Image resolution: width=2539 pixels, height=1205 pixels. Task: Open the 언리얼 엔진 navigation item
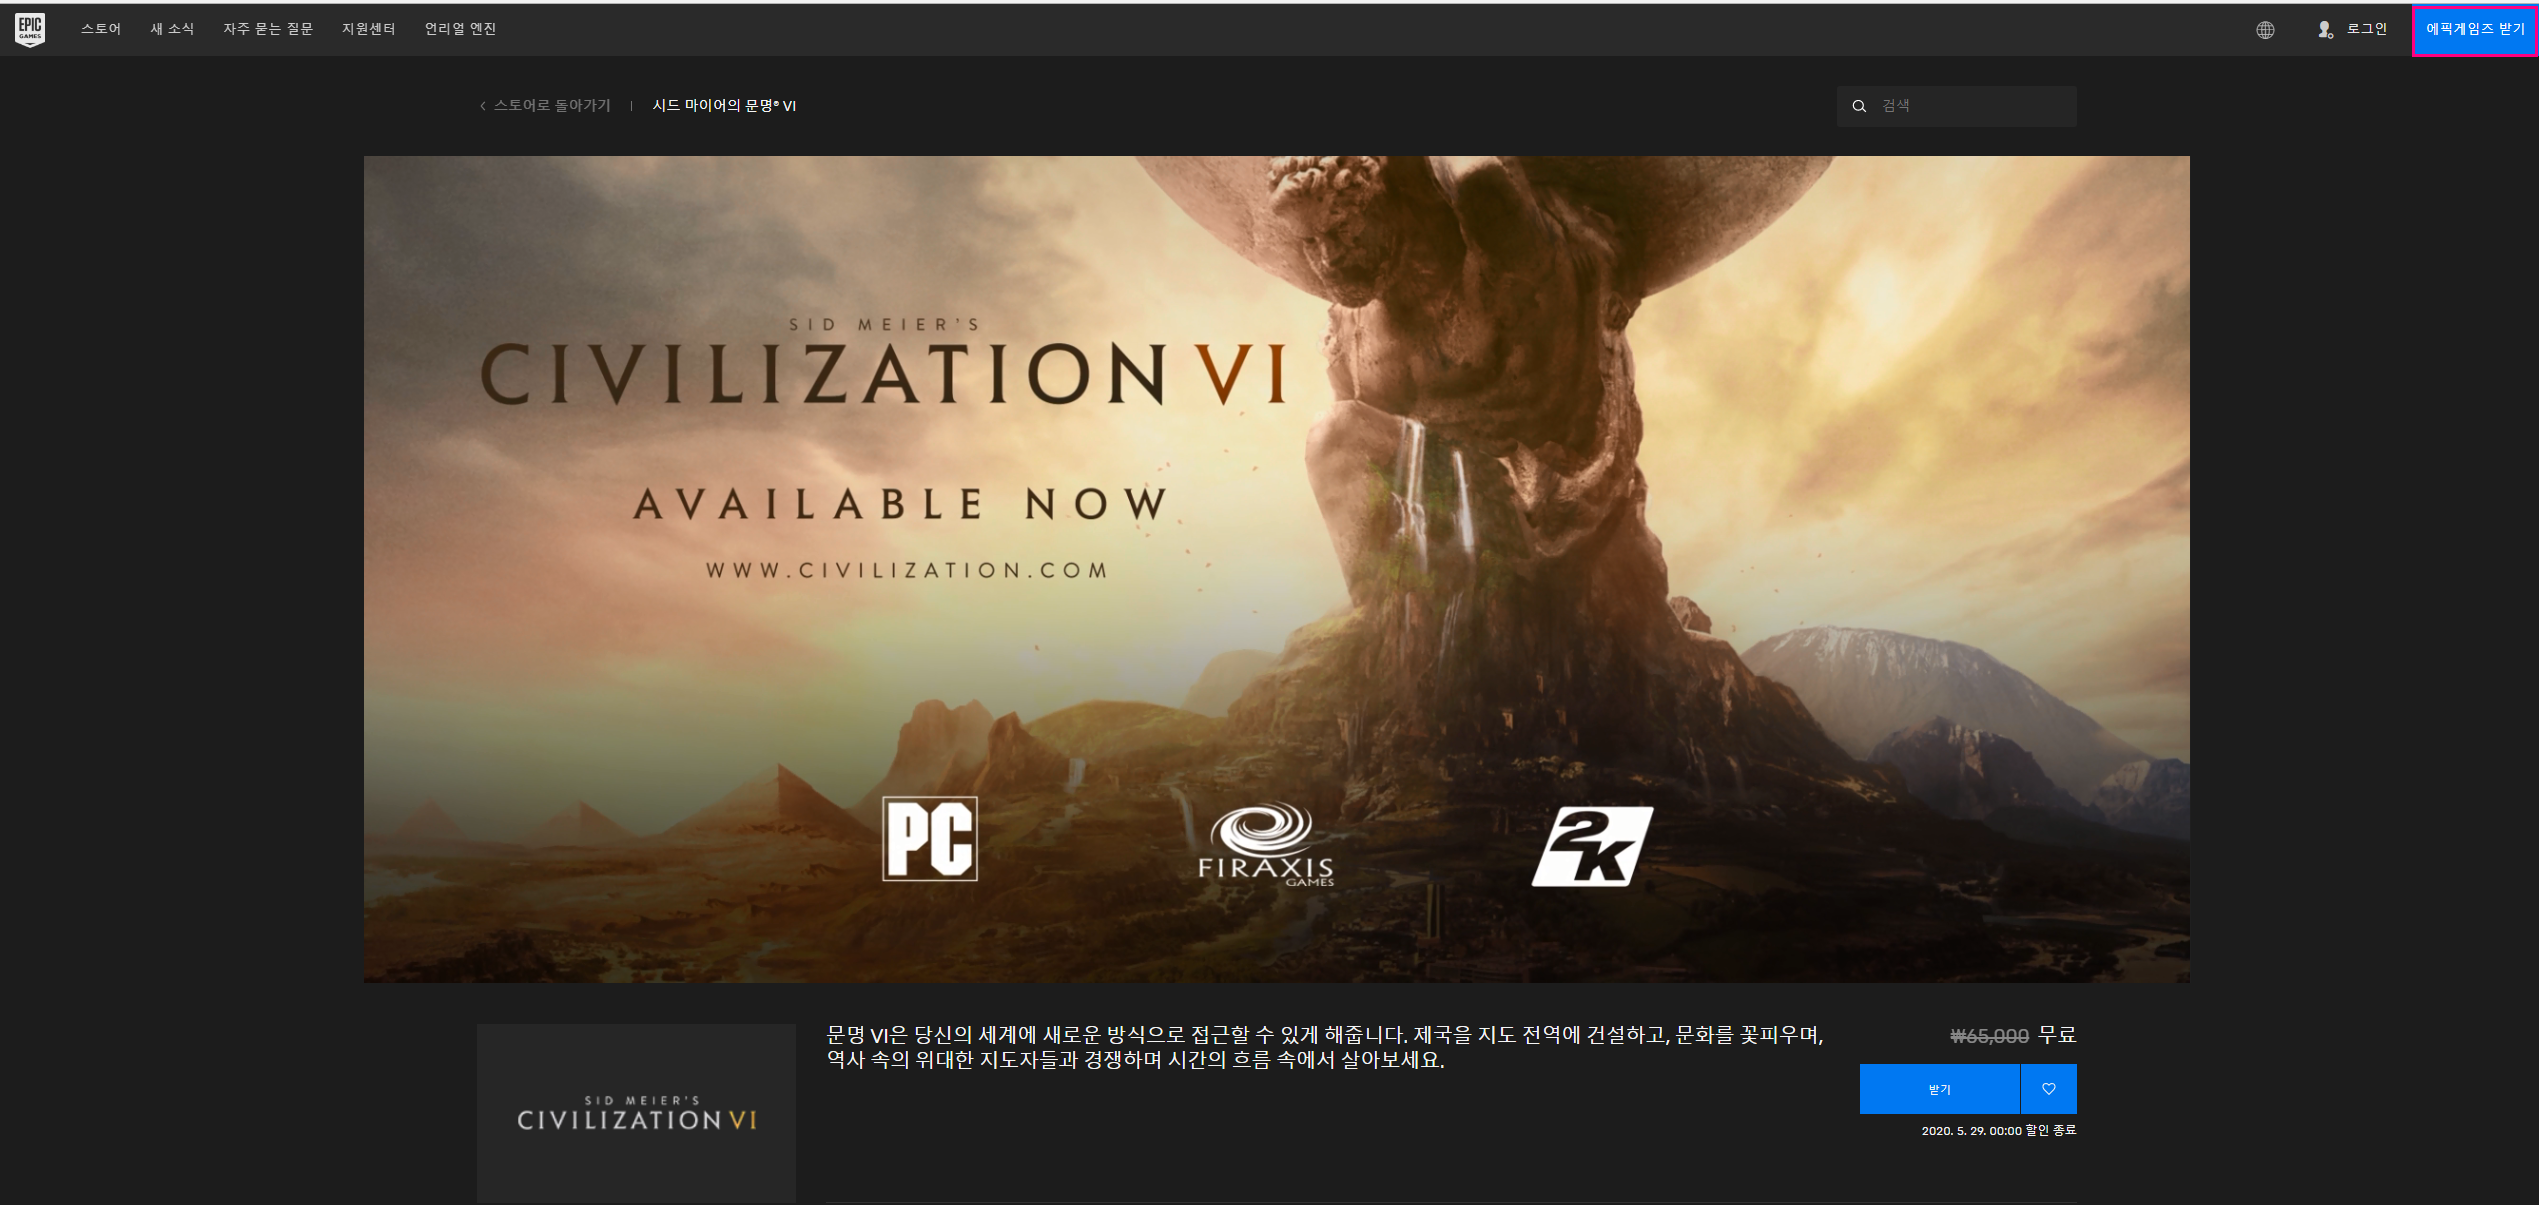point(460,29)
